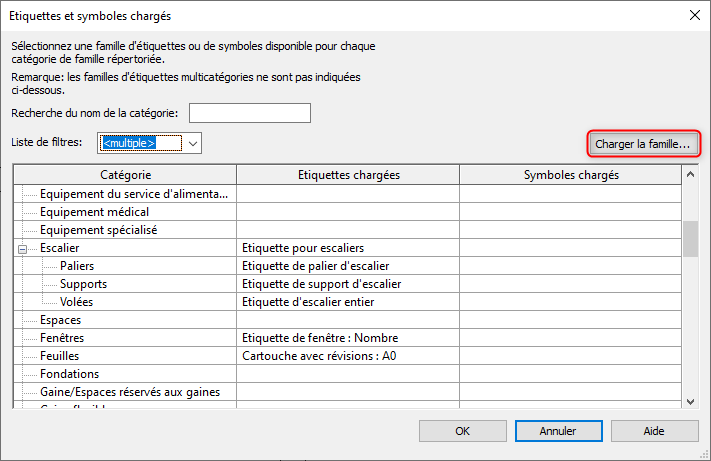Screen dimensions: 711x461
Task: Select the Fenêtres category row
Action: (62, 338)
